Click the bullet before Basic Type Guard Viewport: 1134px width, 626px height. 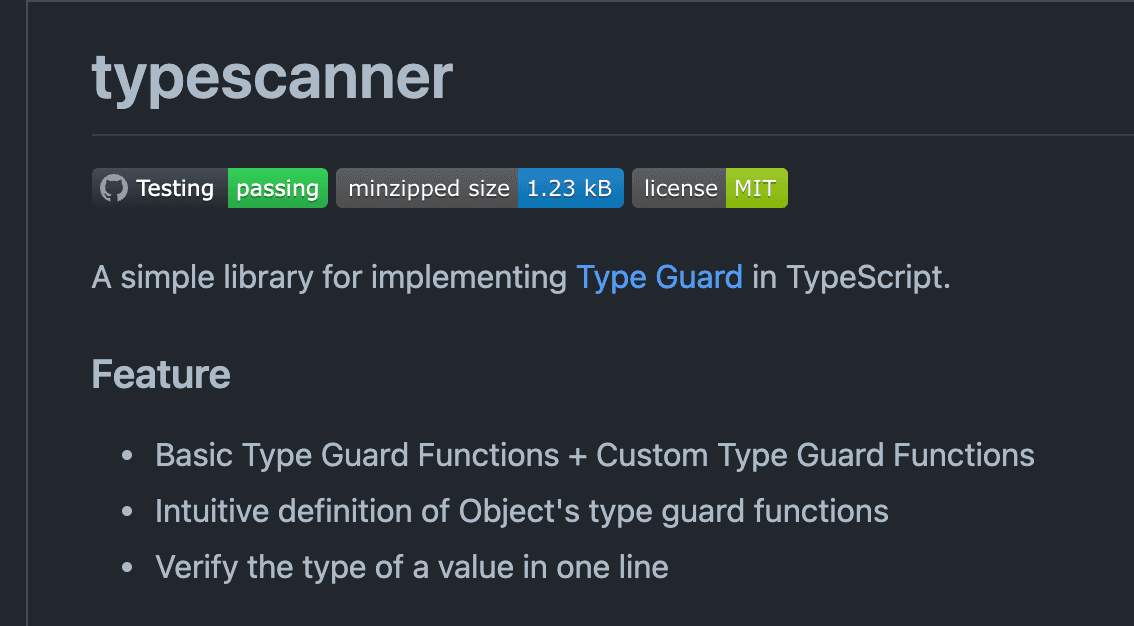(x=127, y=455)
